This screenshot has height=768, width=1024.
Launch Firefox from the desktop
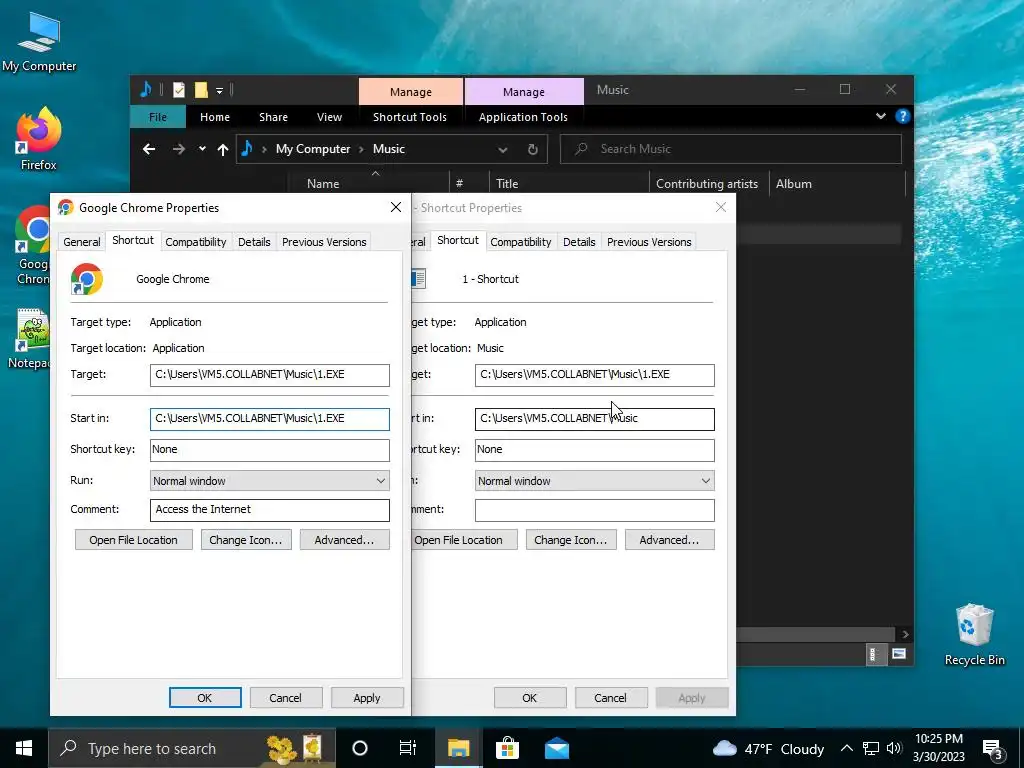tap(39, 138)
